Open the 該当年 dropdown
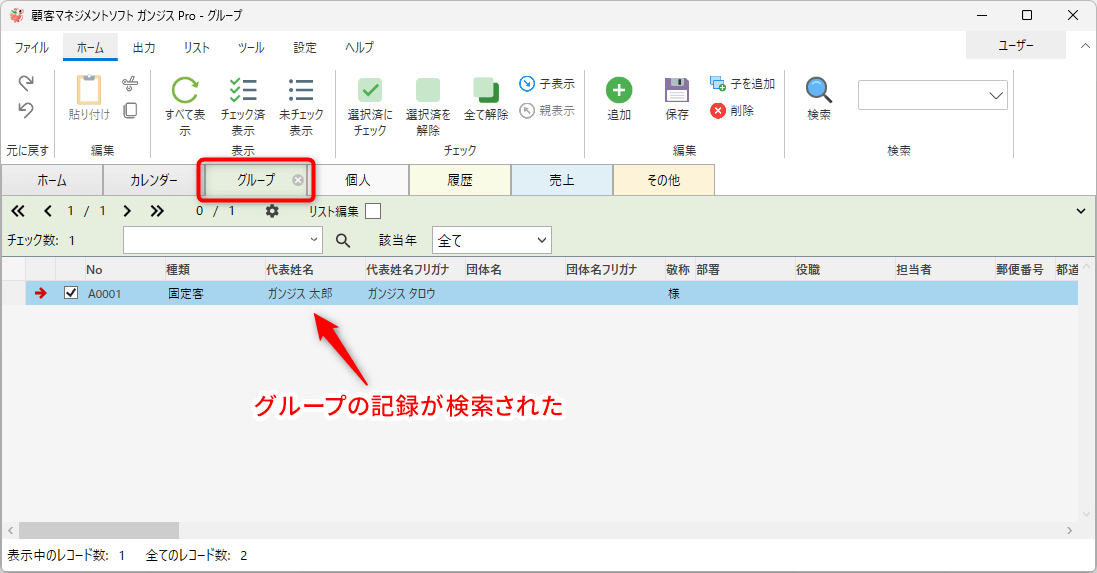The image size is (1097, 573). 542,240
